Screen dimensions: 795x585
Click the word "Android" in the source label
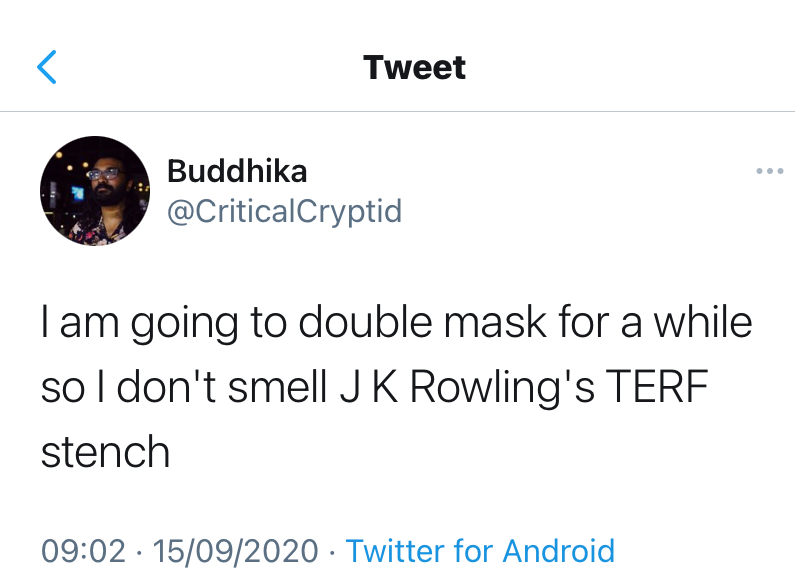558,551
